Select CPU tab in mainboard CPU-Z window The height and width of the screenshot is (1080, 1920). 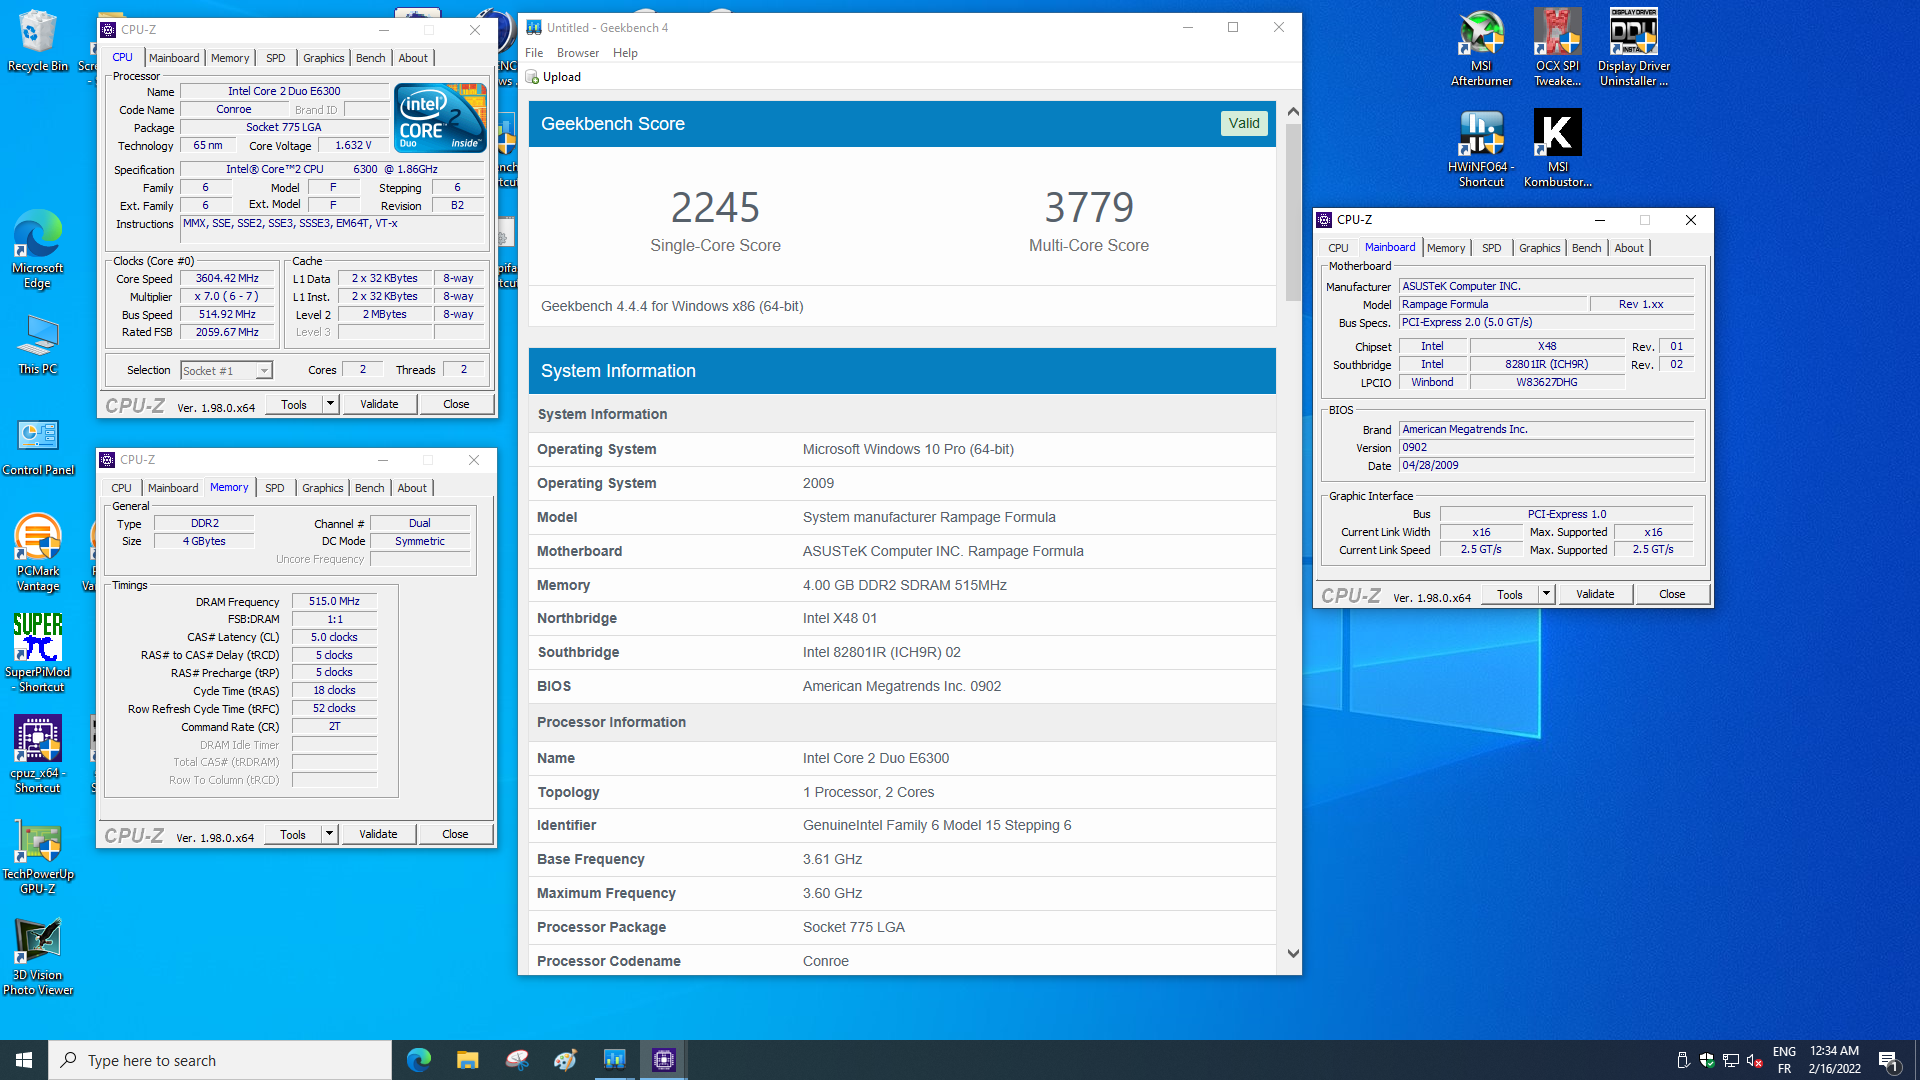tap(1338, 248)
